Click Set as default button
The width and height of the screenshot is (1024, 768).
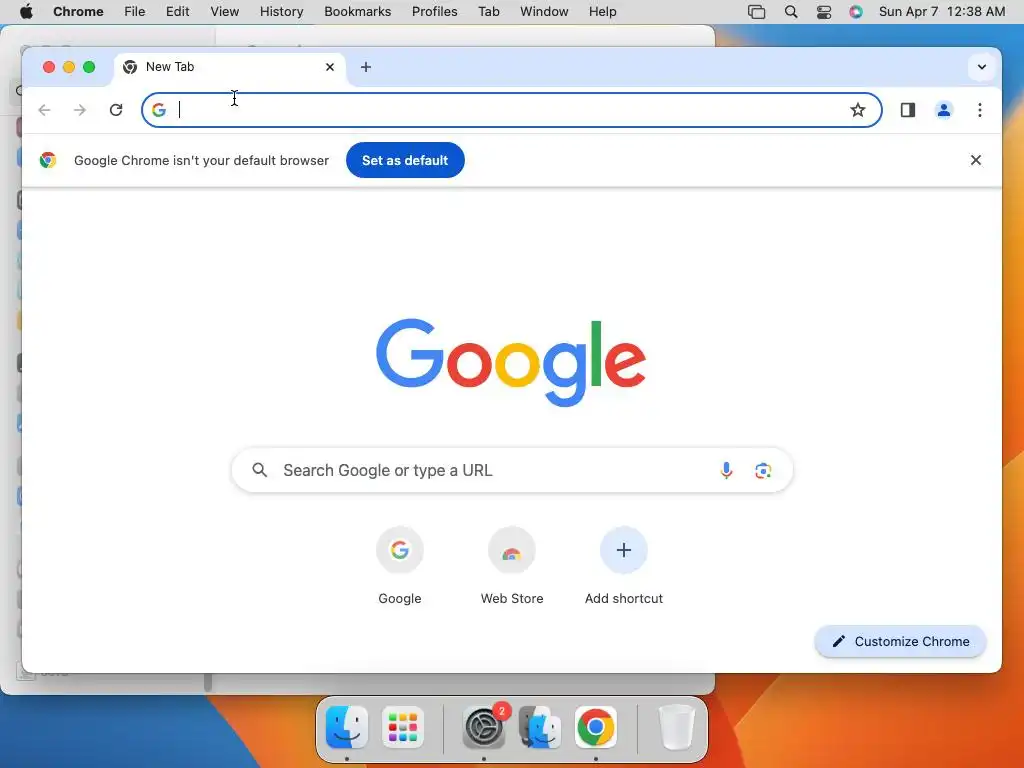405,160
